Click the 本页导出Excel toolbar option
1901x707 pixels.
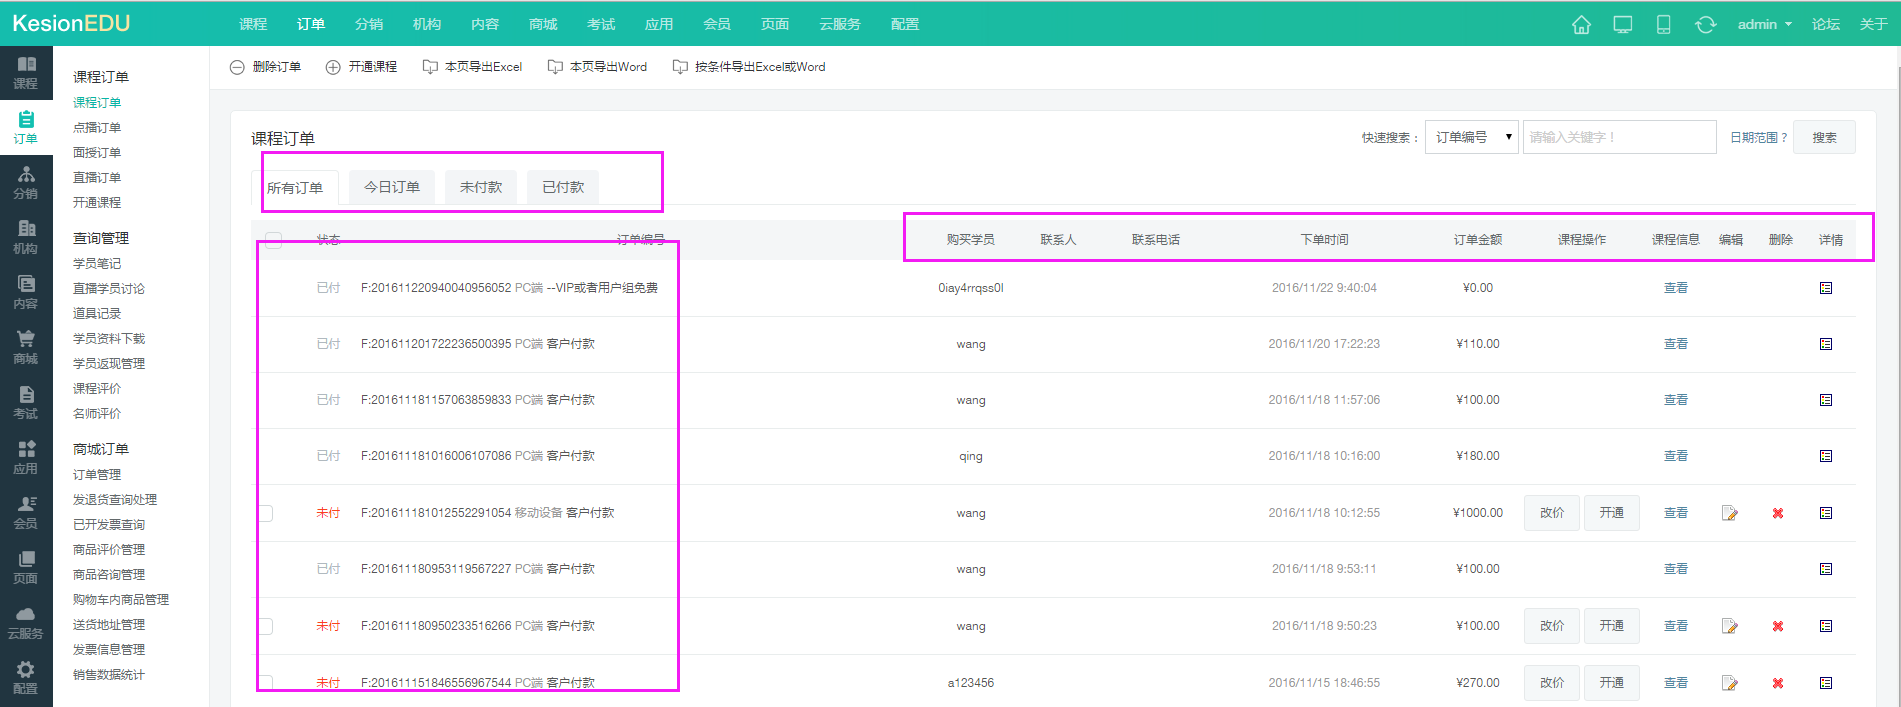[473, 67]
